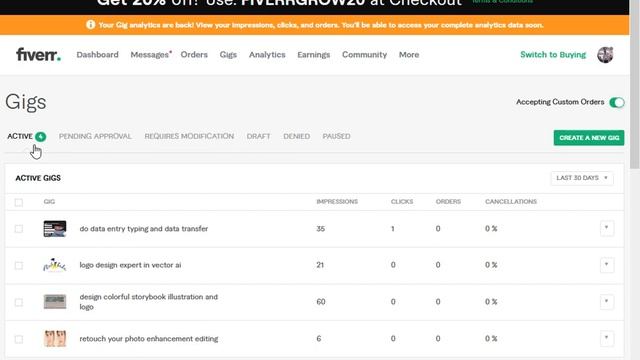Click the Clicks column header
Screen dimensions: 640x360
[402, 202]
